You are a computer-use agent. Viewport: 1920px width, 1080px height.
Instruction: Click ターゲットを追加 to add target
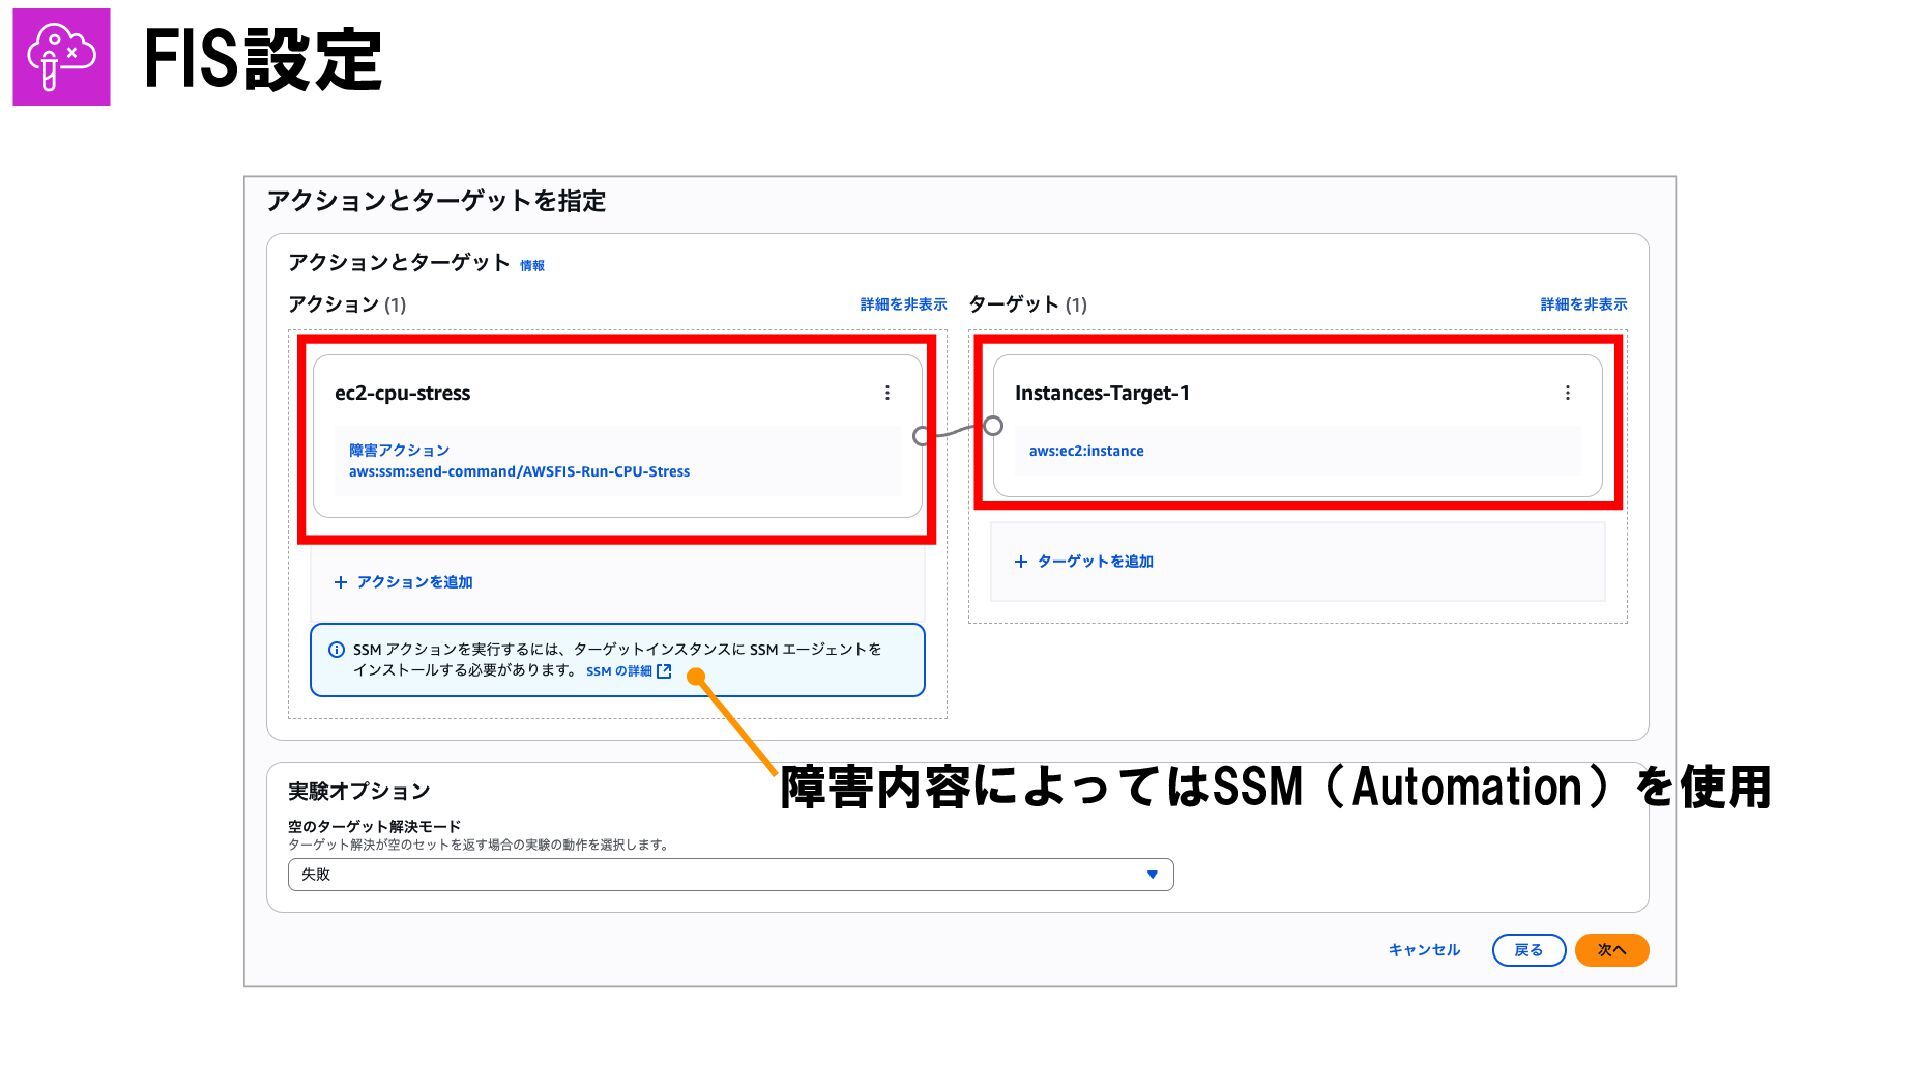(x=1095, y=562)
